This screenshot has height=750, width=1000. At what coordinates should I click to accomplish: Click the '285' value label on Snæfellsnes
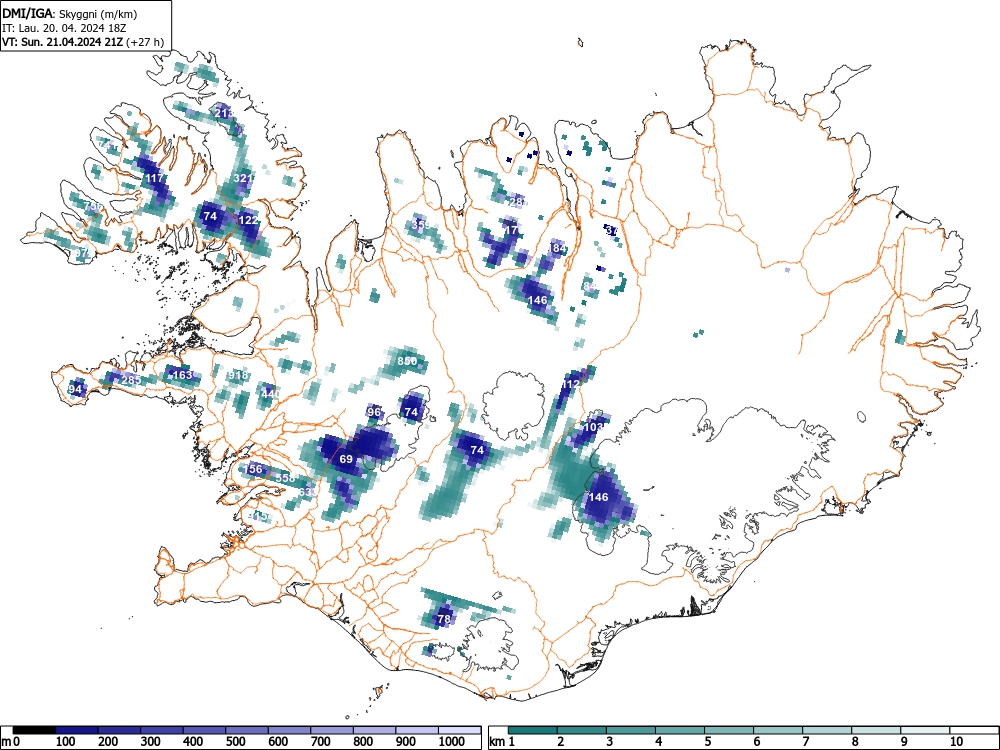(x=131, y=380)
